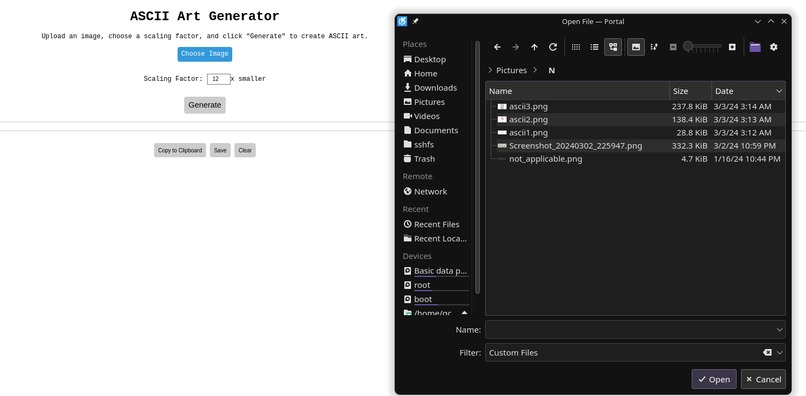Reload the current folder listing

[x=553, y=47]
